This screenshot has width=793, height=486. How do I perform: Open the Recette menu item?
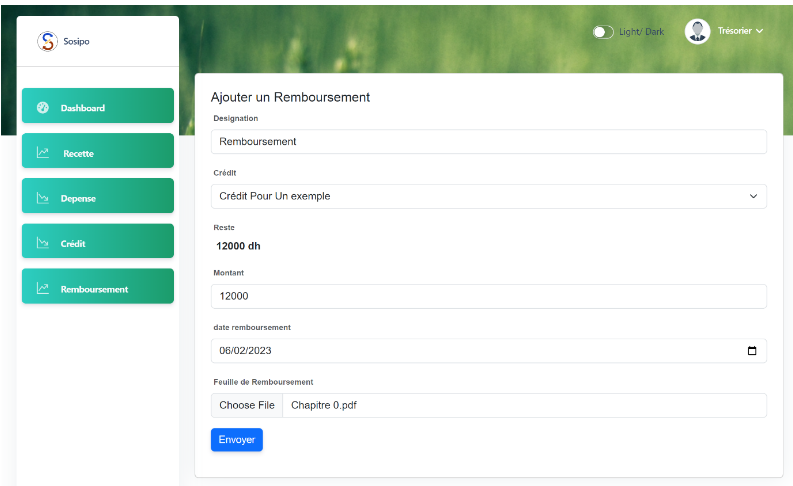[x=98, y=151]
